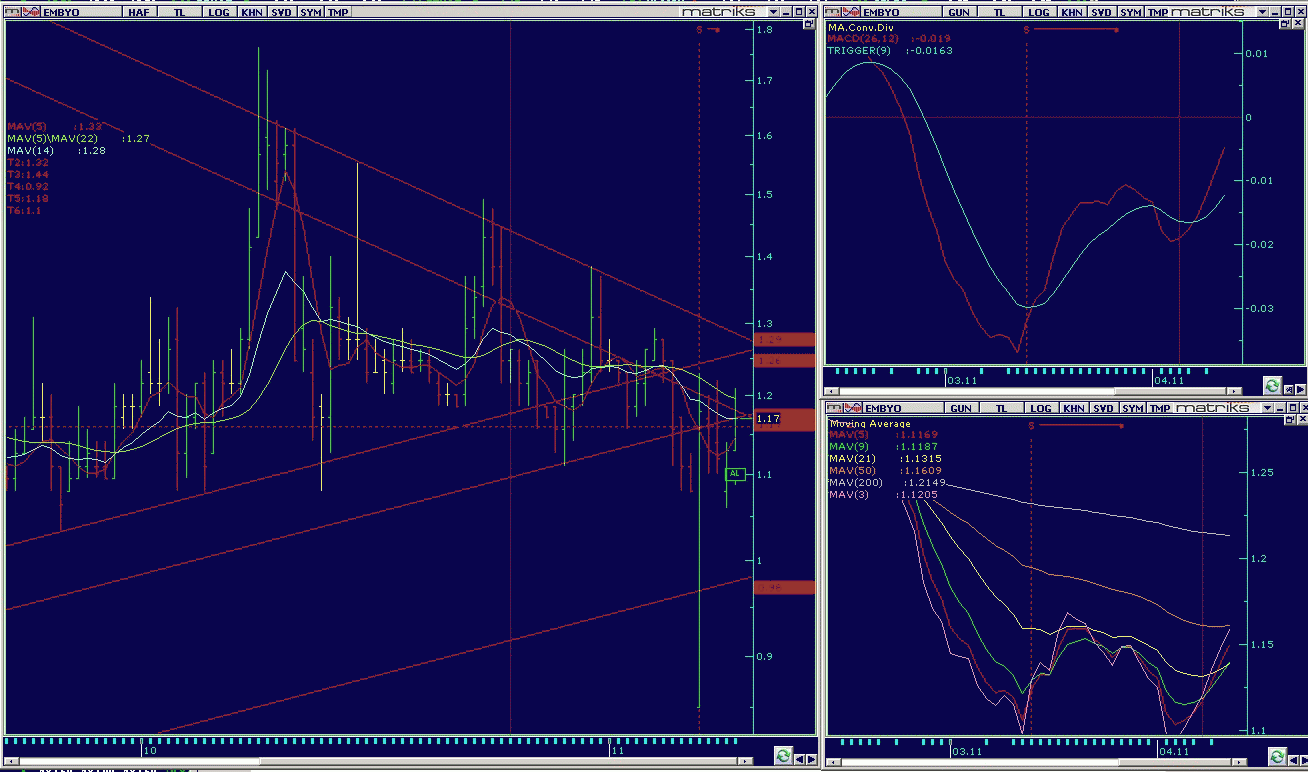Open dropdown arrow in MACD window title bar
The width and height of the screenshot is (1308, 772).
tap(1262, 12)
